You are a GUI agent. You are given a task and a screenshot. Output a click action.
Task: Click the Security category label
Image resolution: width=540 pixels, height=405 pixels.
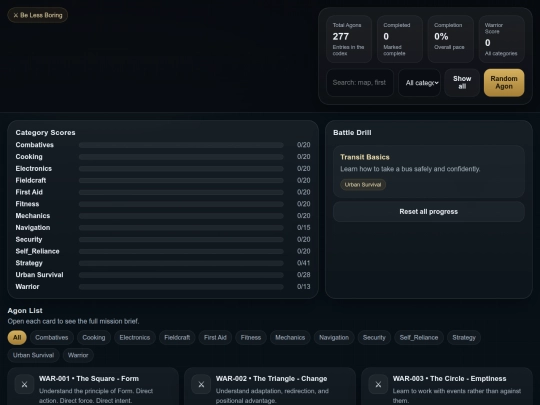(29, 239)
